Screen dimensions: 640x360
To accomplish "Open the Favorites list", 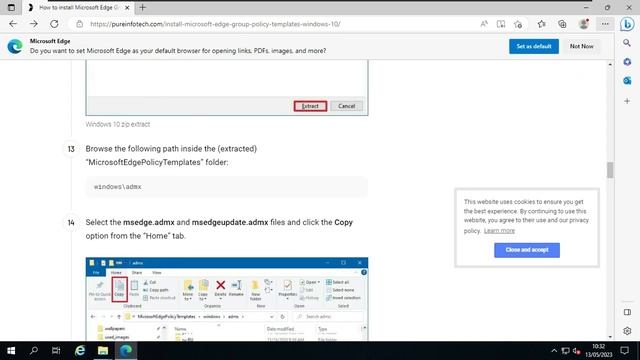I will [x=542, y=24].
